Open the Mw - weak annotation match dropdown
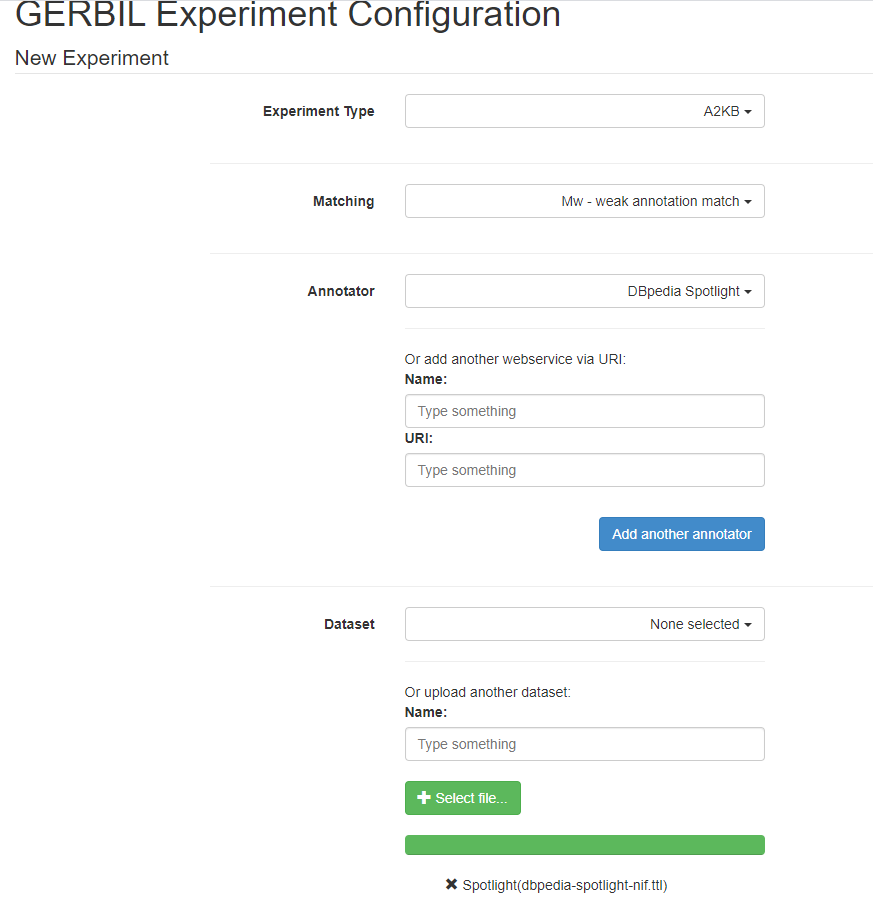 [584, 201]
